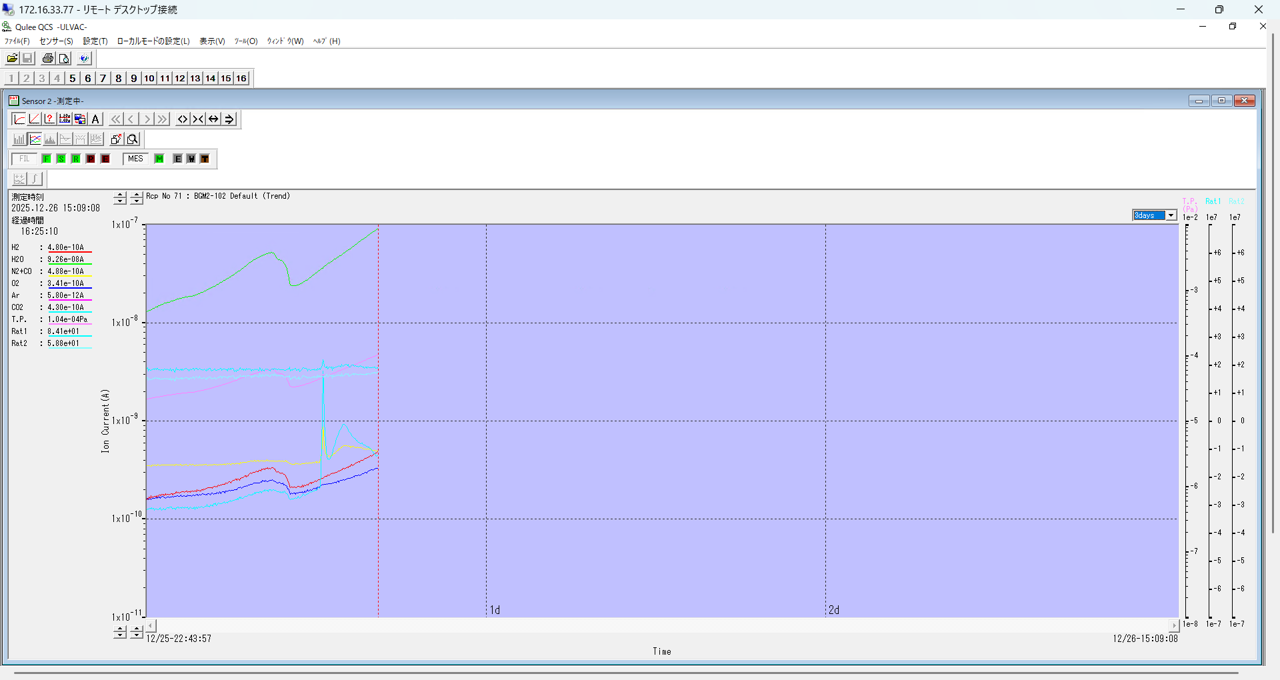Toggle the gray E indicator after M

(x=178, y=159)
